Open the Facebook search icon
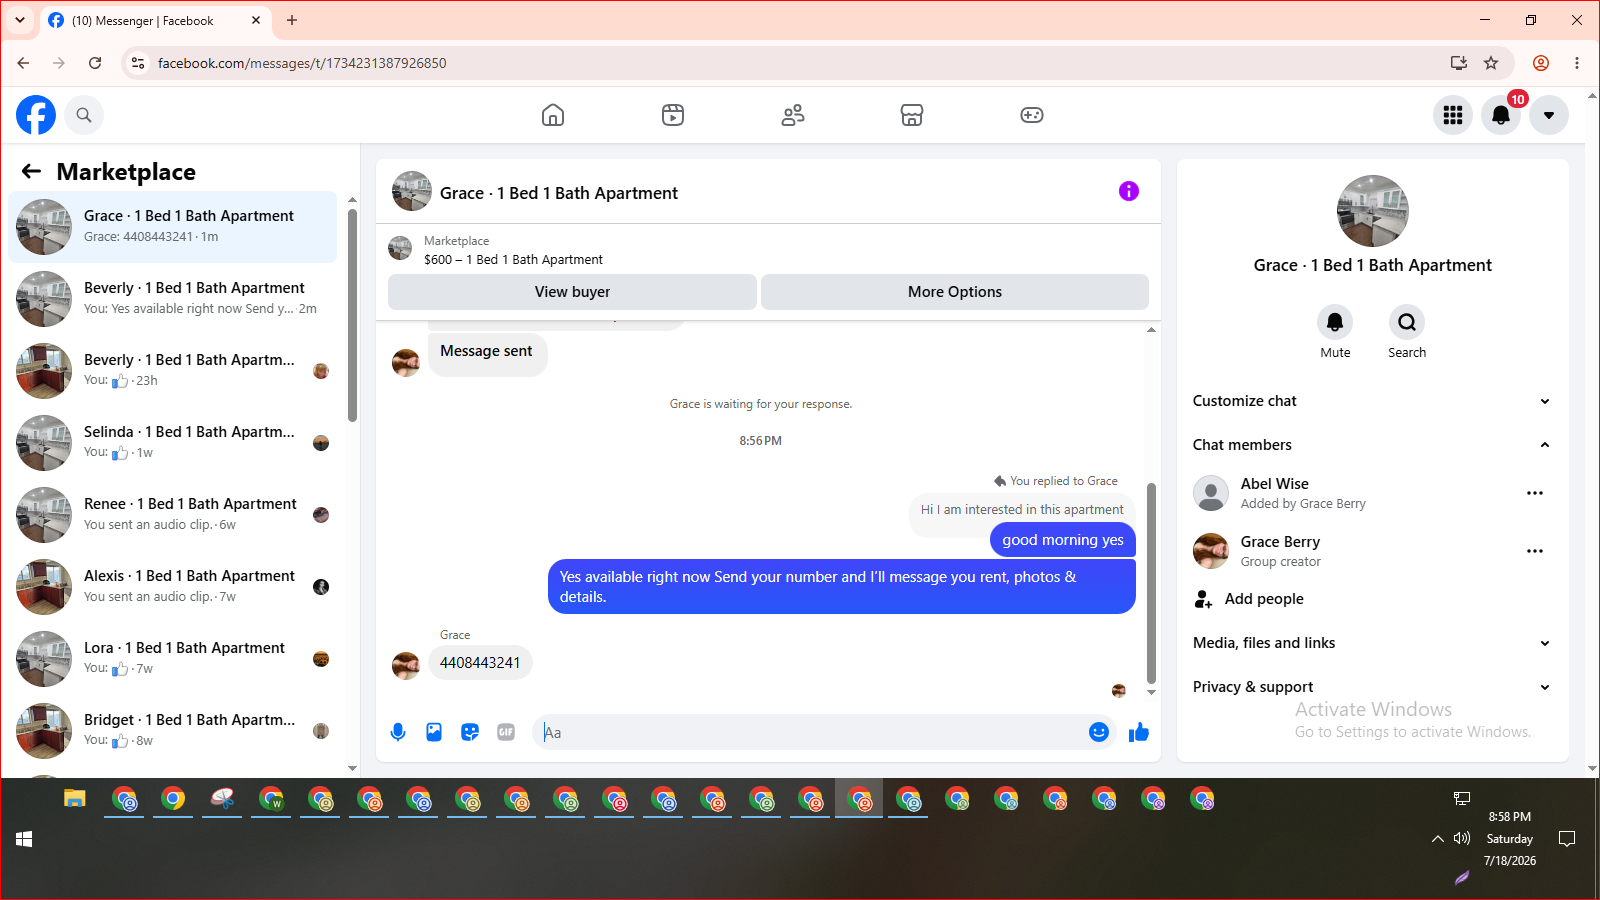Viewport: 1600px width, 900px height. click(84, 115)
